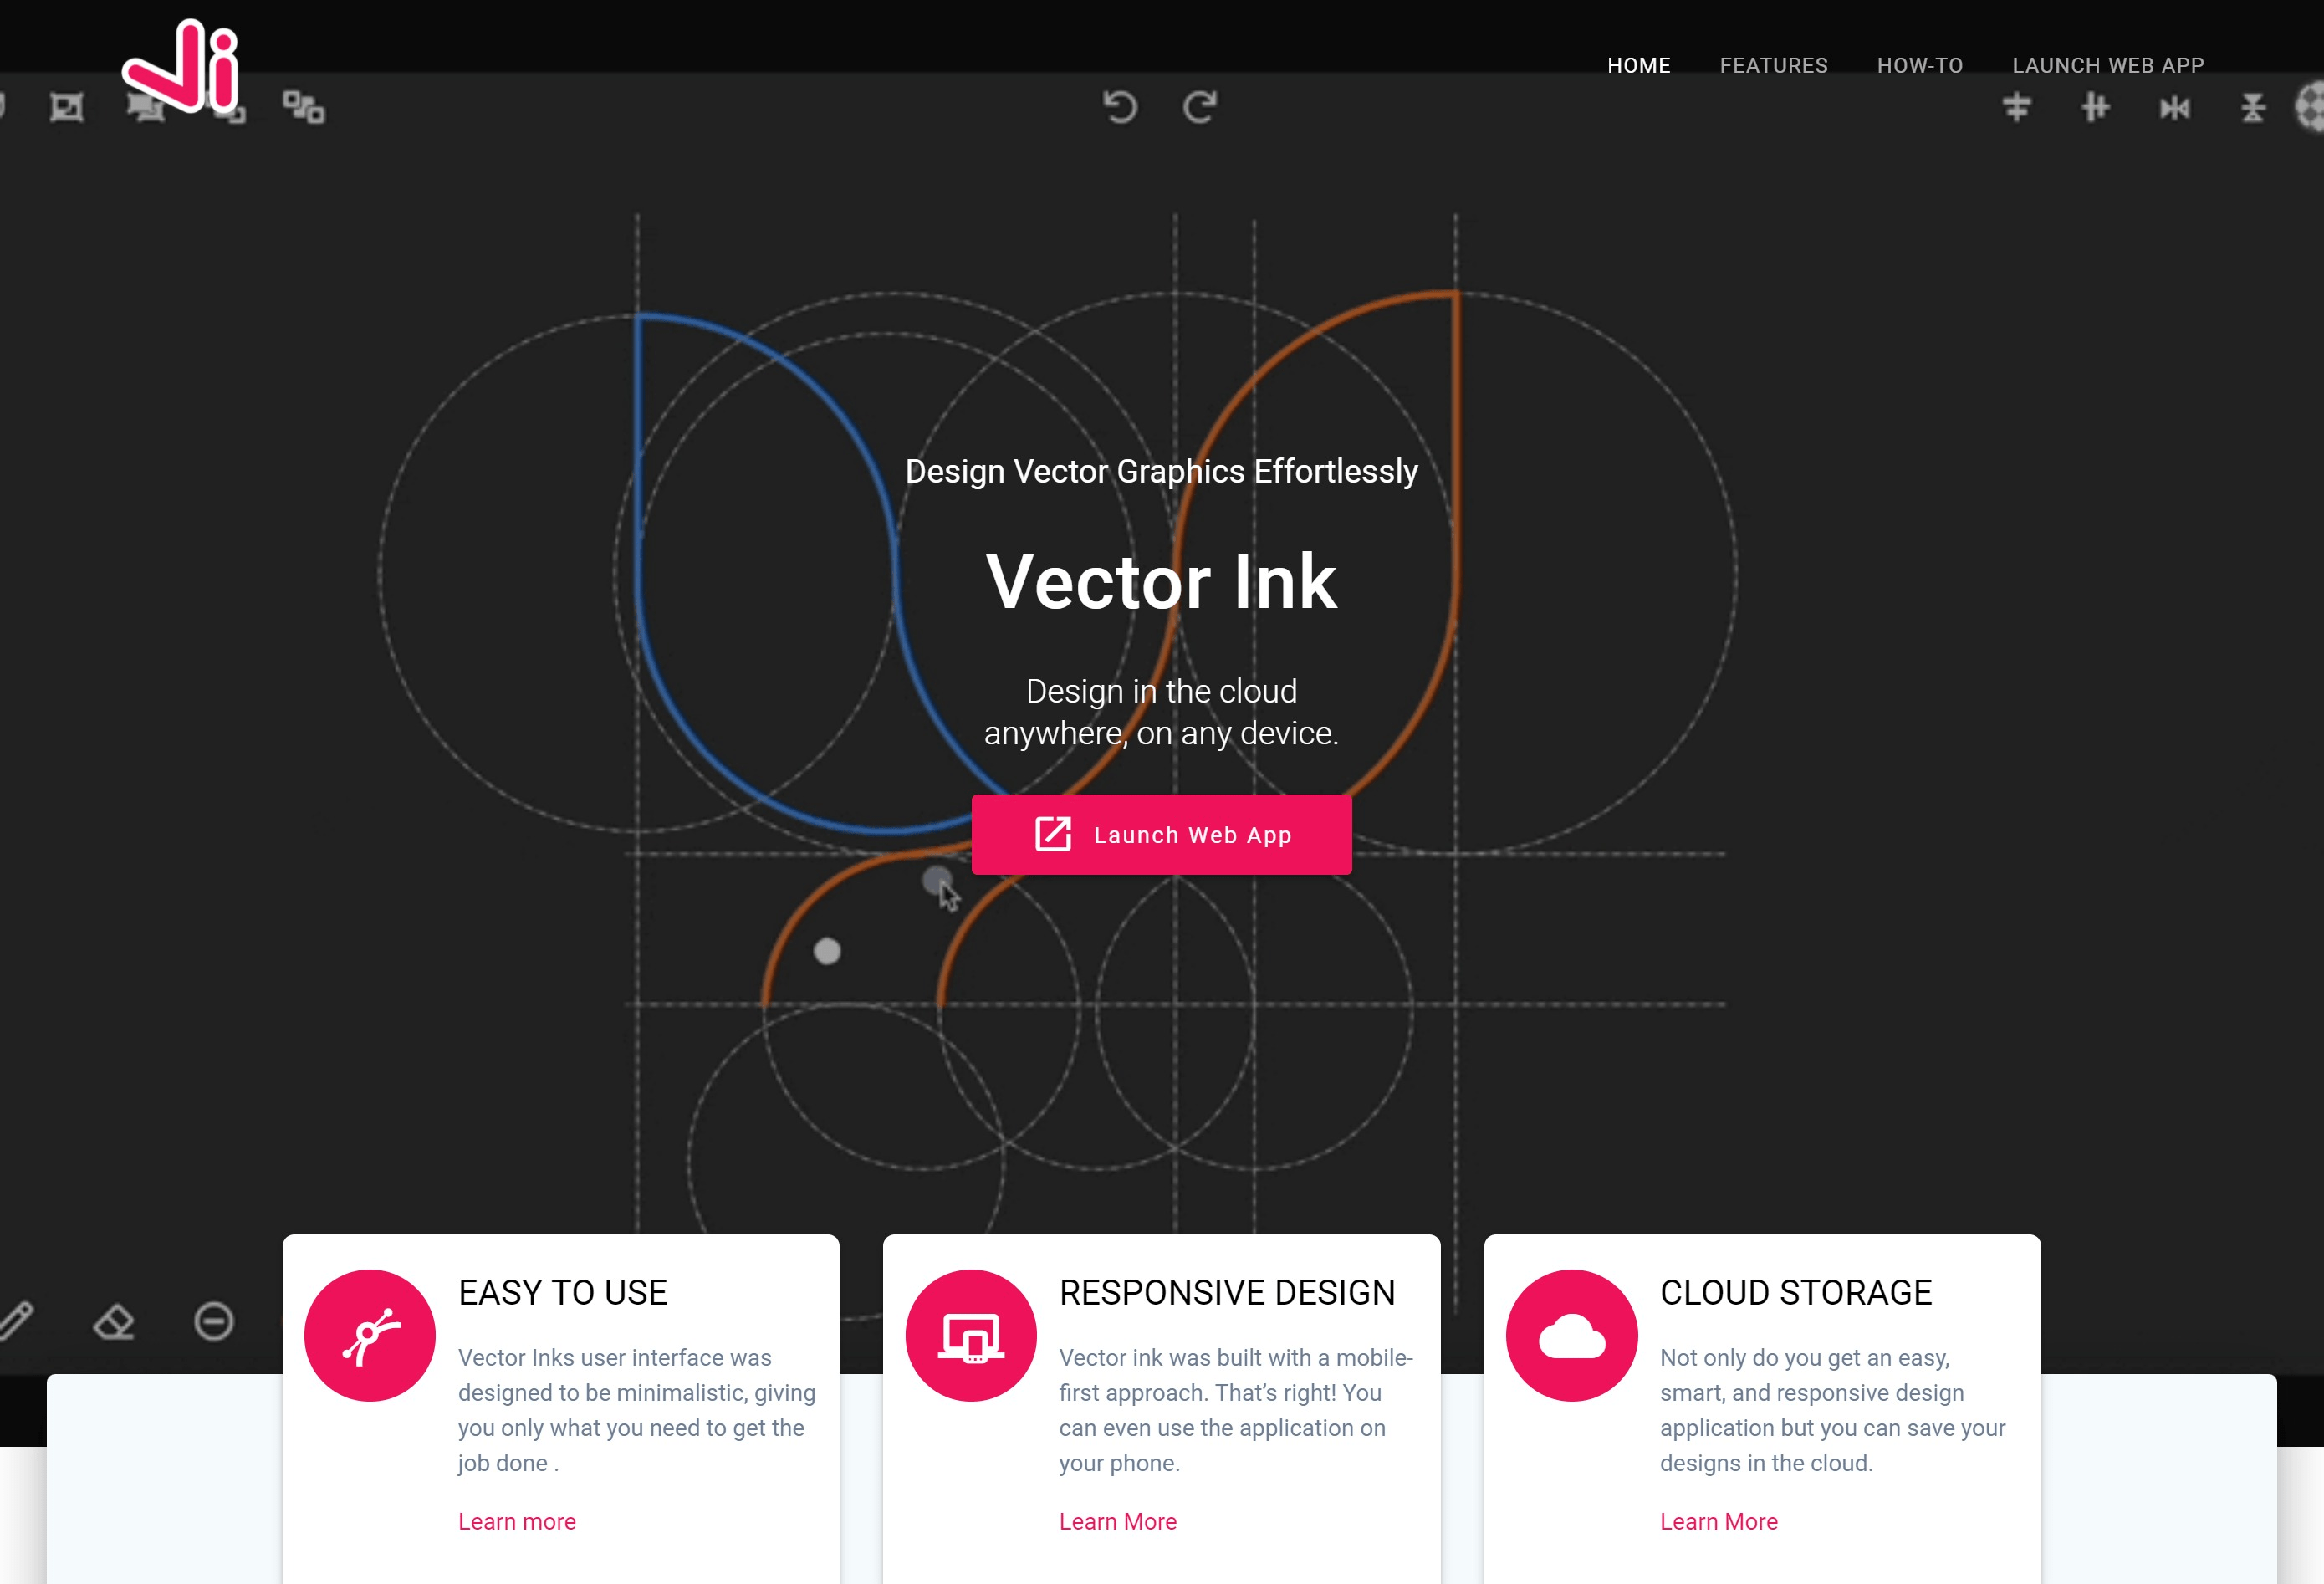Click the eraser tool icon
Image resolution: width=2324 pixels, height=1584 pixels.
point(115,1323)
